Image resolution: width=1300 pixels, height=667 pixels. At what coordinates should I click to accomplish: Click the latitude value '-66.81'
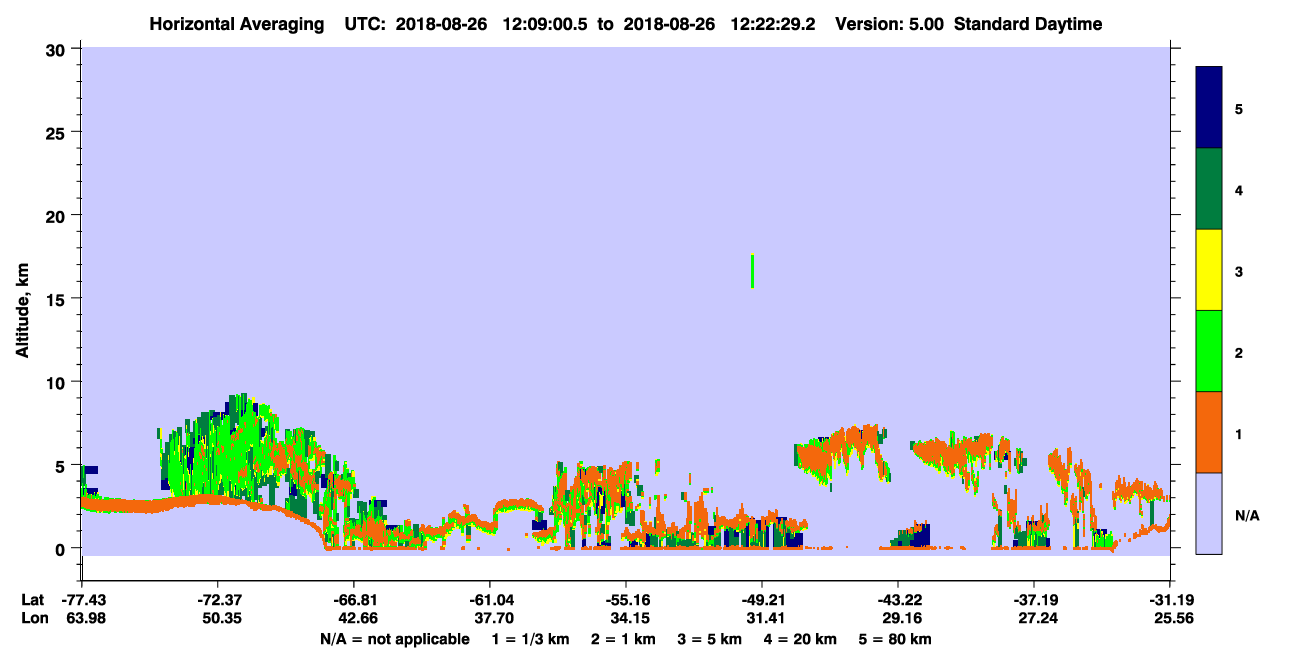click(x=353, y=600)
